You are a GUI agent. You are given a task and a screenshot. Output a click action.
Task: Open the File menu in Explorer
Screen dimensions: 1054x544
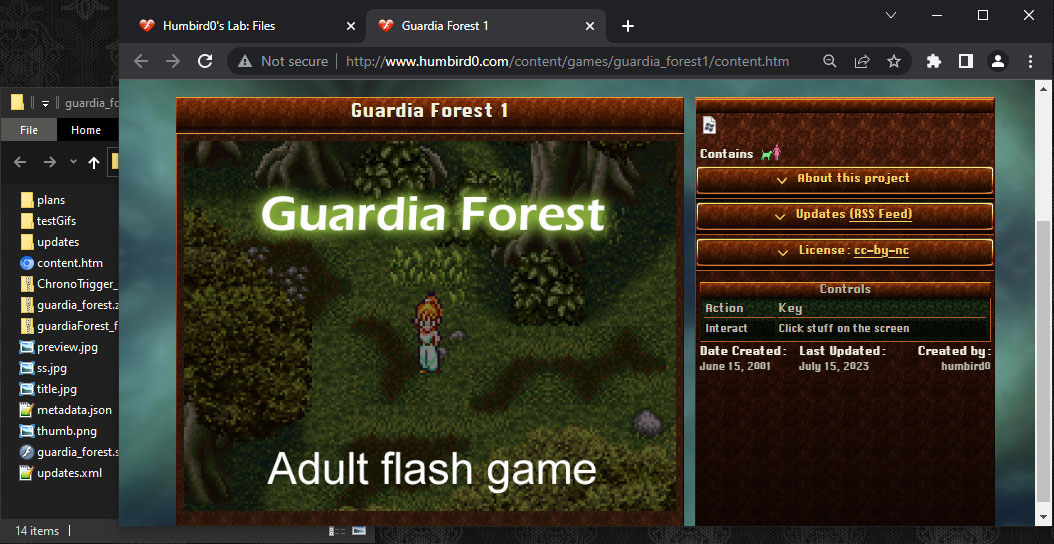29,130
